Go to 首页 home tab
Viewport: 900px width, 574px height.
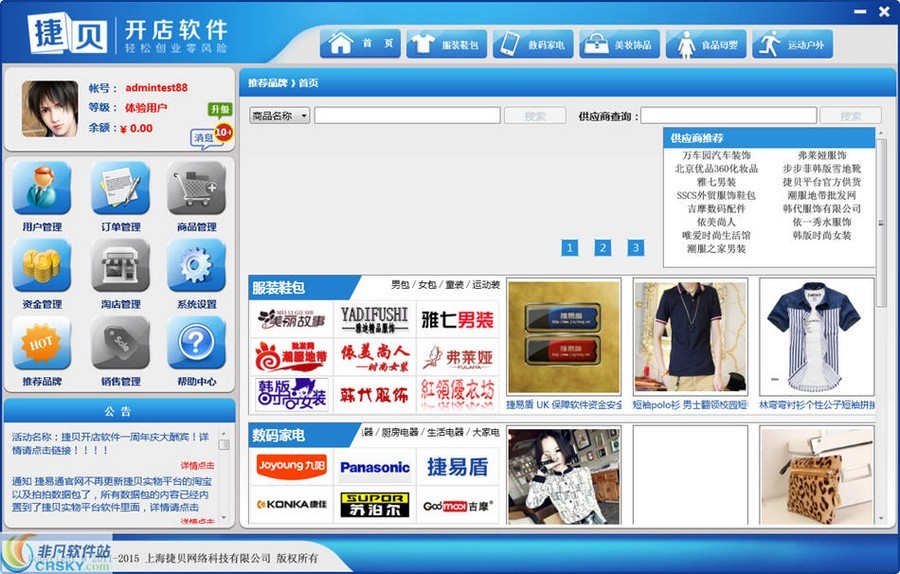(x=360, y=44)
